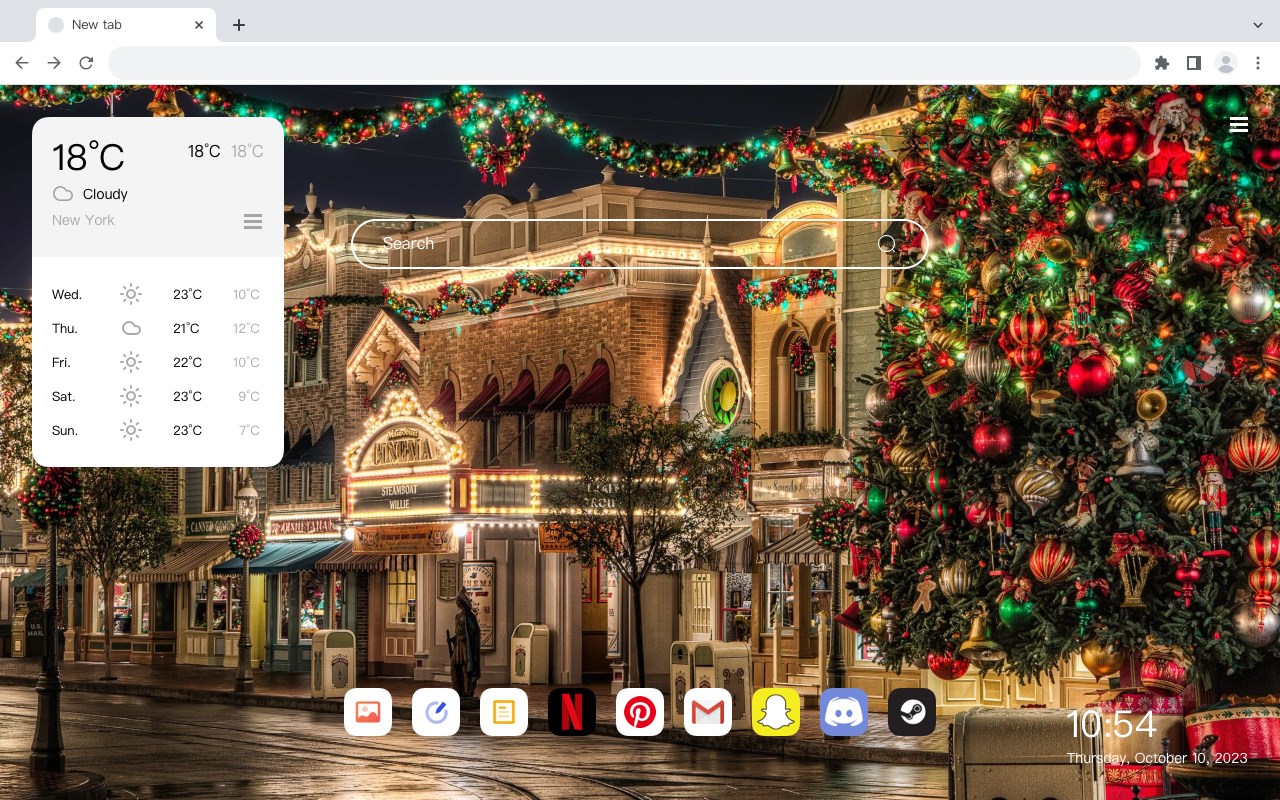
Task: Go back with the browser arrow
Action: pyautogui.click(x=22, y=63)
